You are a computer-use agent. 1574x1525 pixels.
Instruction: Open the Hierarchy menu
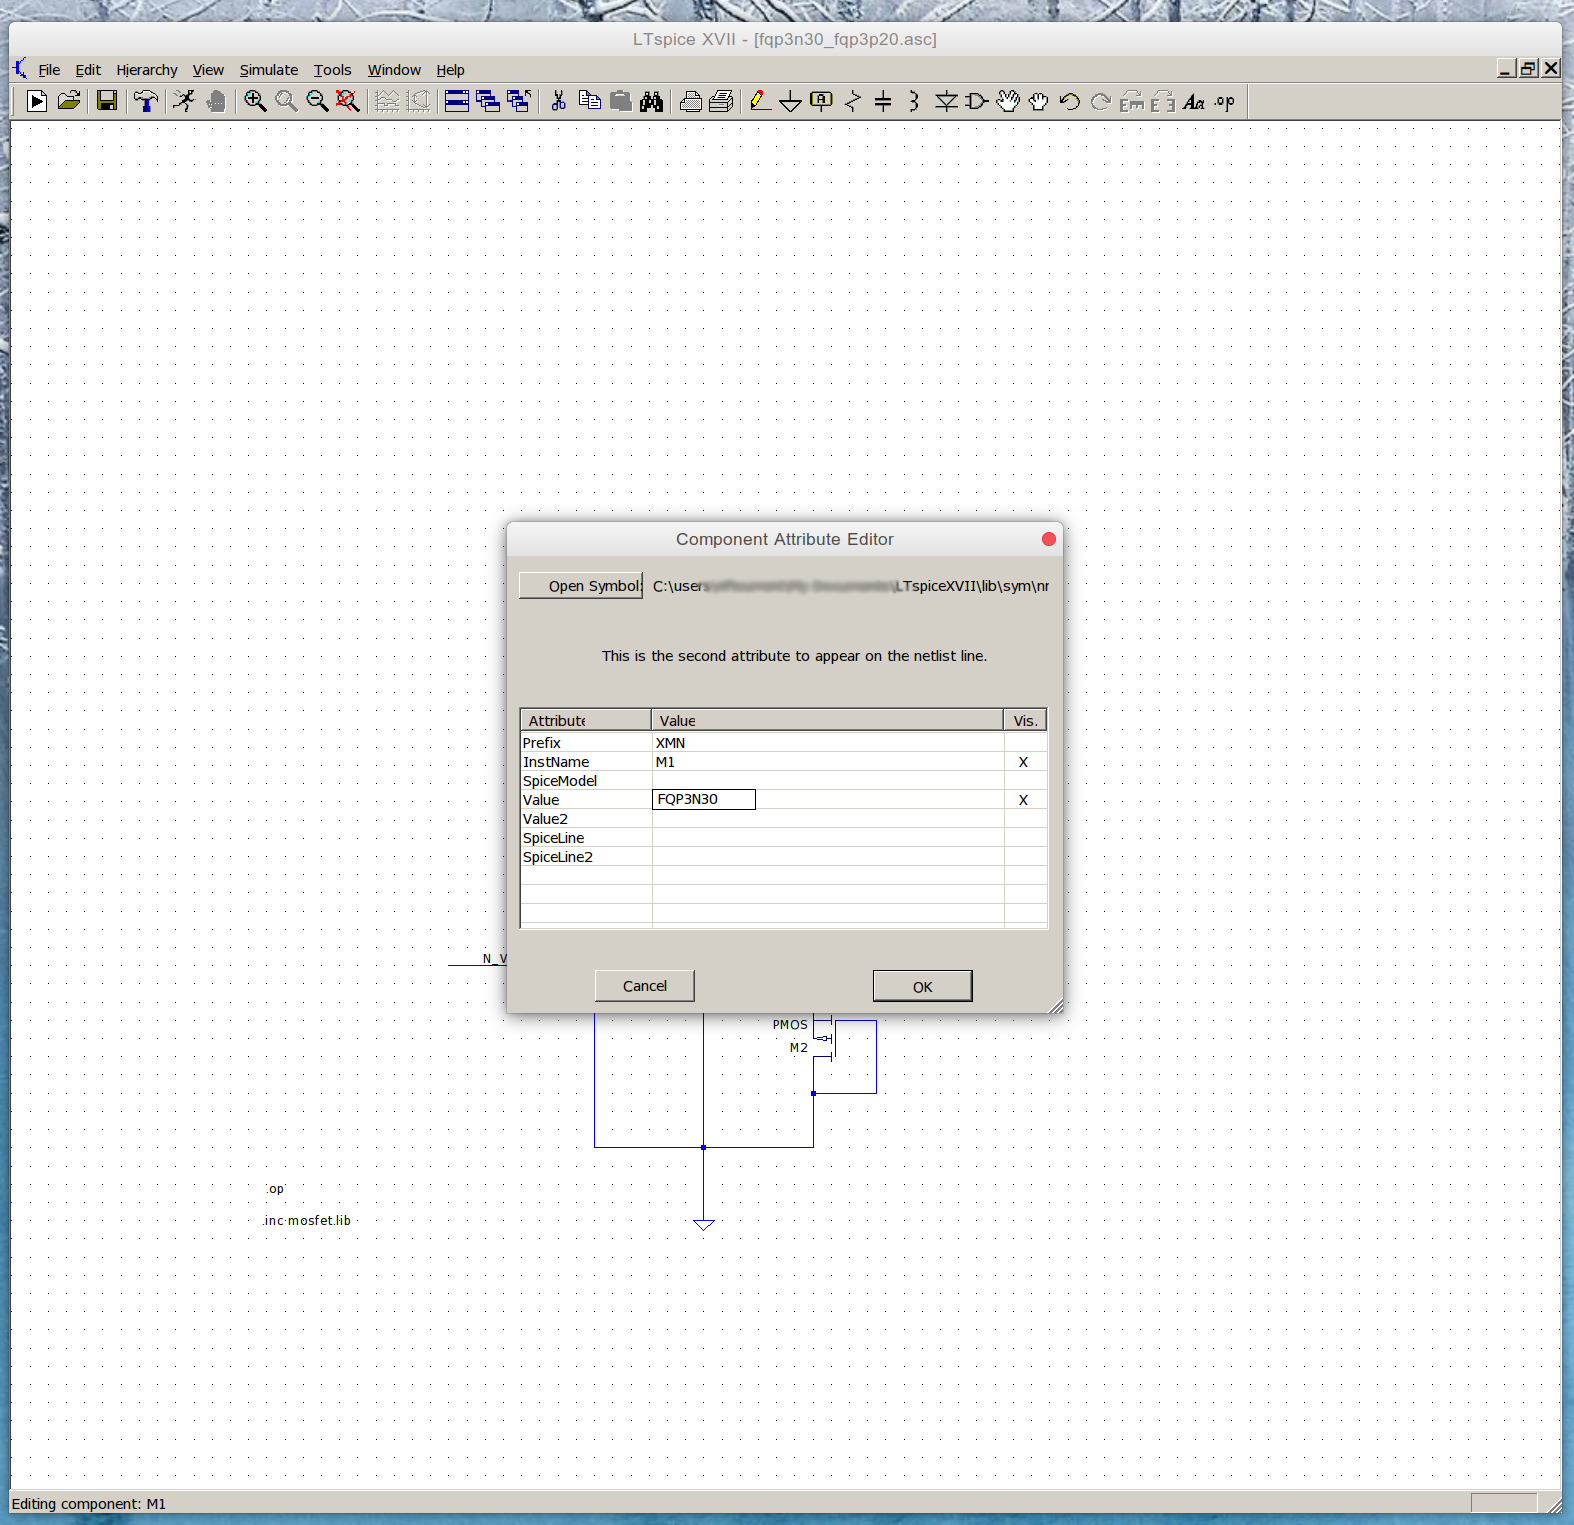(147, 70)
